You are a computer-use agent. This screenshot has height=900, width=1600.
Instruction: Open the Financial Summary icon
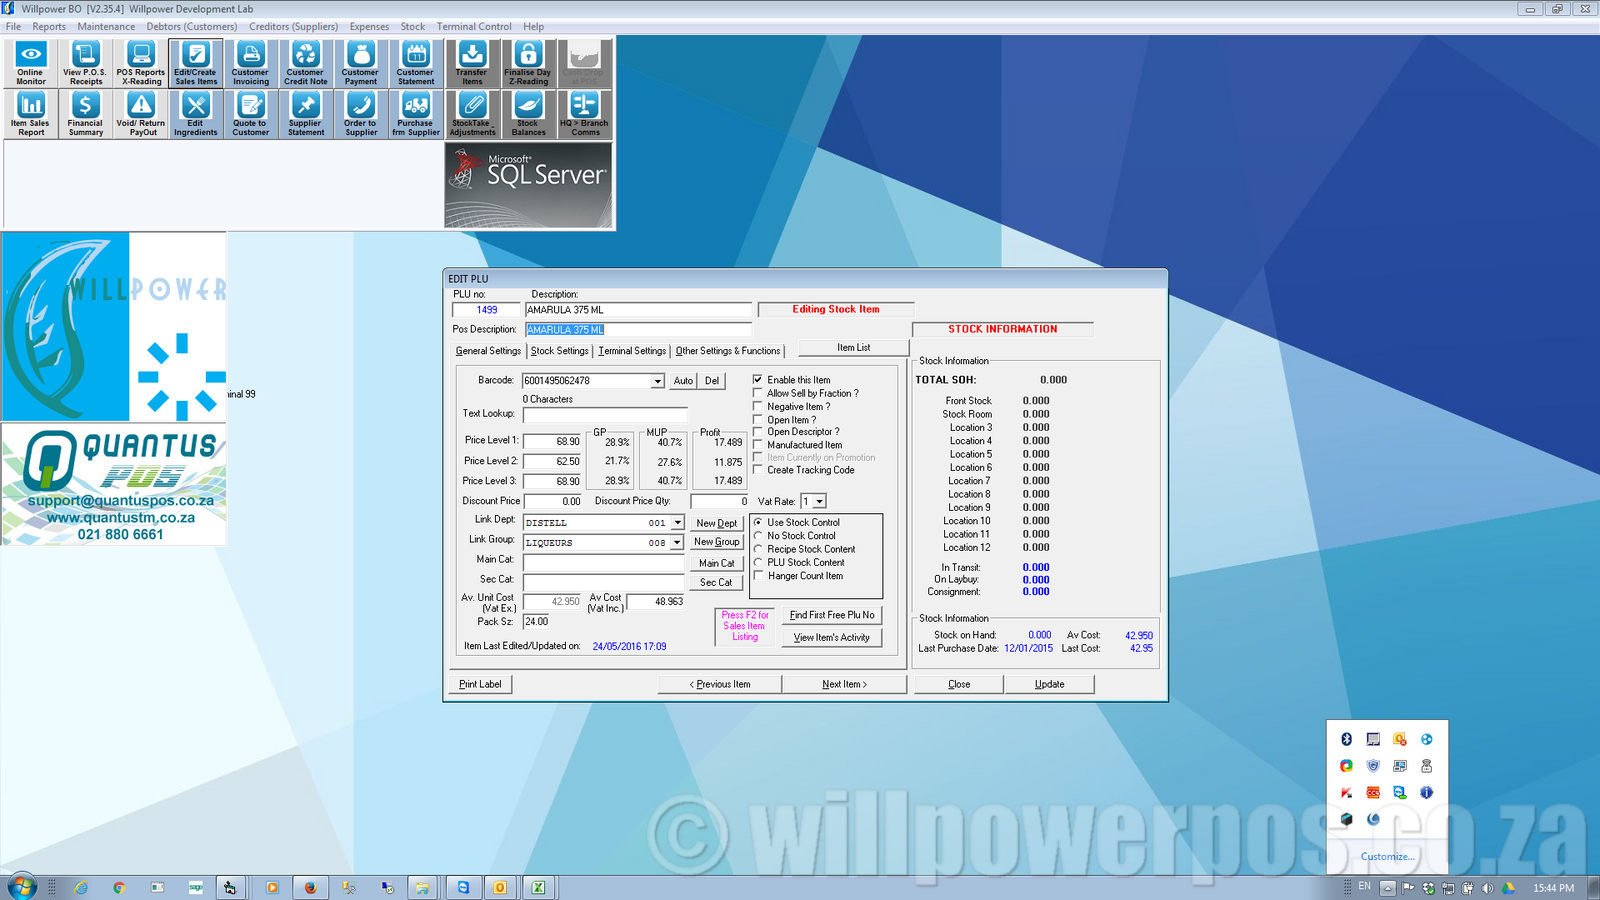(x=86, y=114)
